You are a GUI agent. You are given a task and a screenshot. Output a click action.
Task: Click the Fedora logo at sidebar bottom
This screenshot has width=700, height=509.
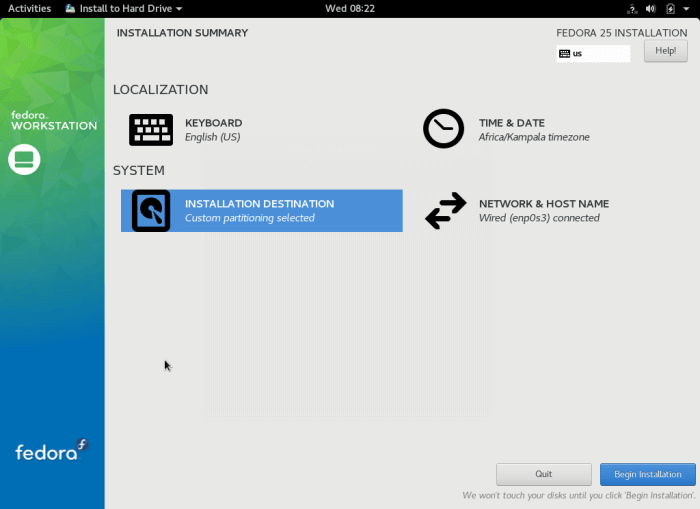(x=51, y=451)
